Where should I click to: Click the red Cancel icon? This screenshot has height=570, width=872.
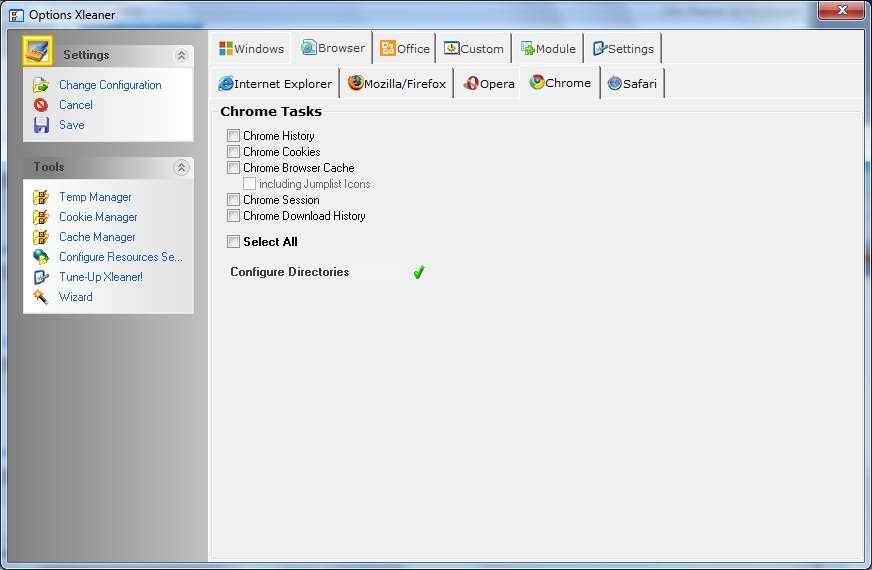click(41, 105)
